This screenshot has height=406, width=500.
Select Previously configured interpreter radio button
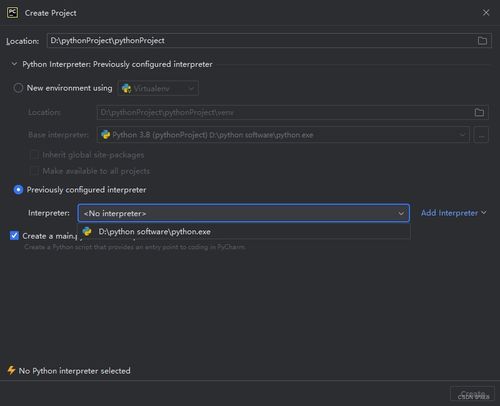pyautogui.click(x=18, y=190)
